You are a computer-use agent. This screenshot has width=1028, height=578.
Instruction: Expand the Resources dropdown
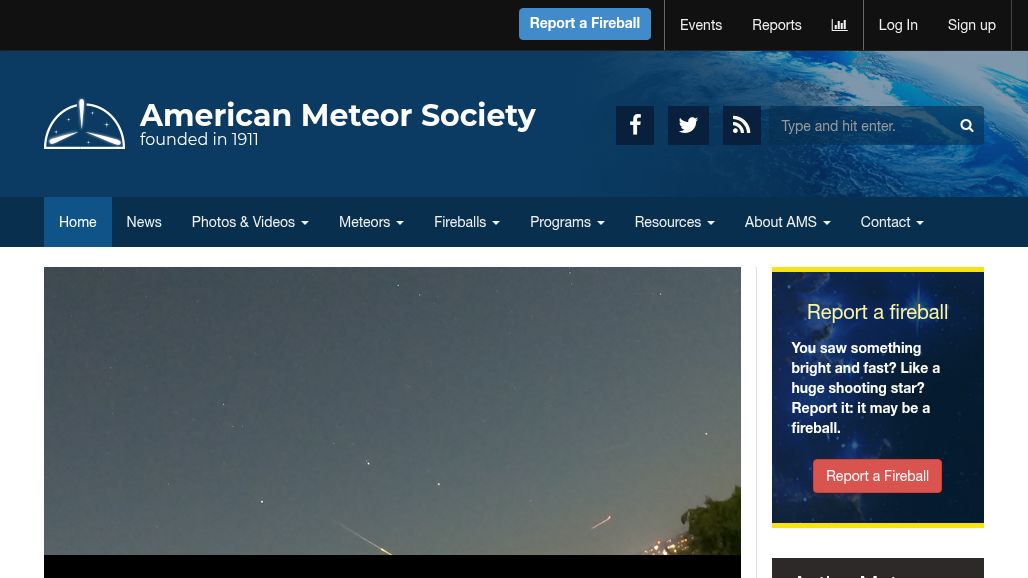pyautogui.click(x=674, y=221)
